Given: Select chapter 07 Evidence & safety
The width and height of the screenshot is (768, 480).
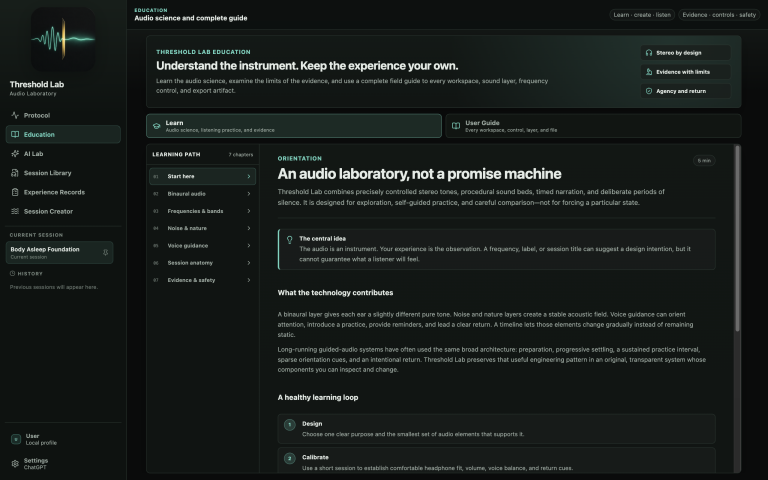Looking at the screenshot, I should pyautogui.click(x=202, y=280).
